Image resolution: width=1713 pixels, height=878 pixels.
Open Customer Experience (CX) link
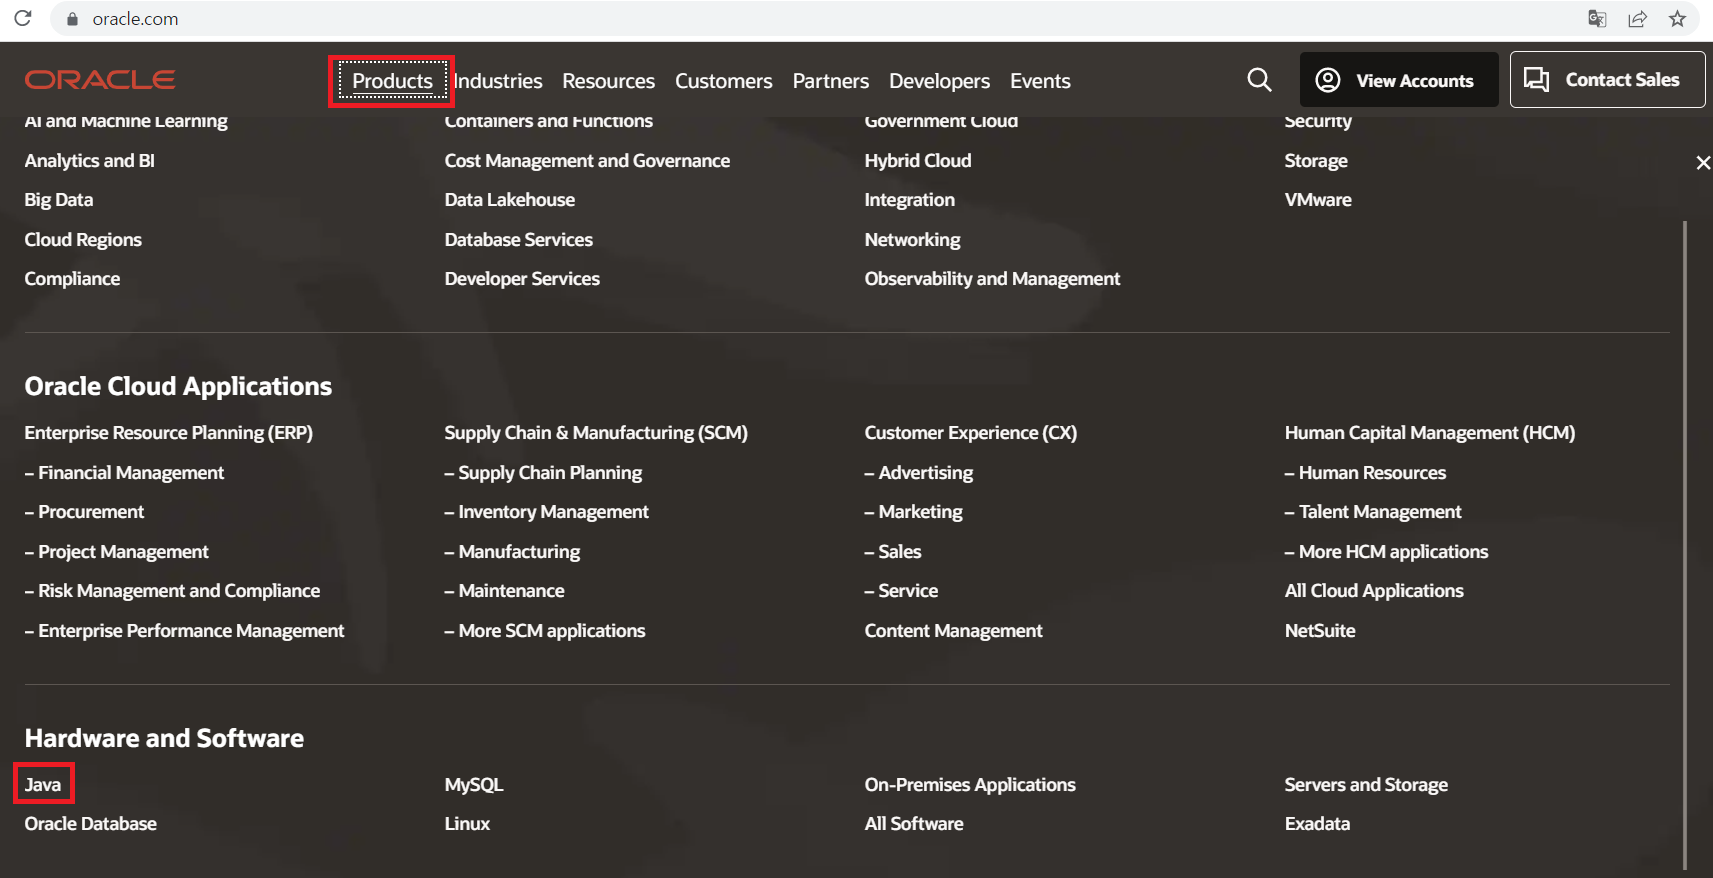971,433
